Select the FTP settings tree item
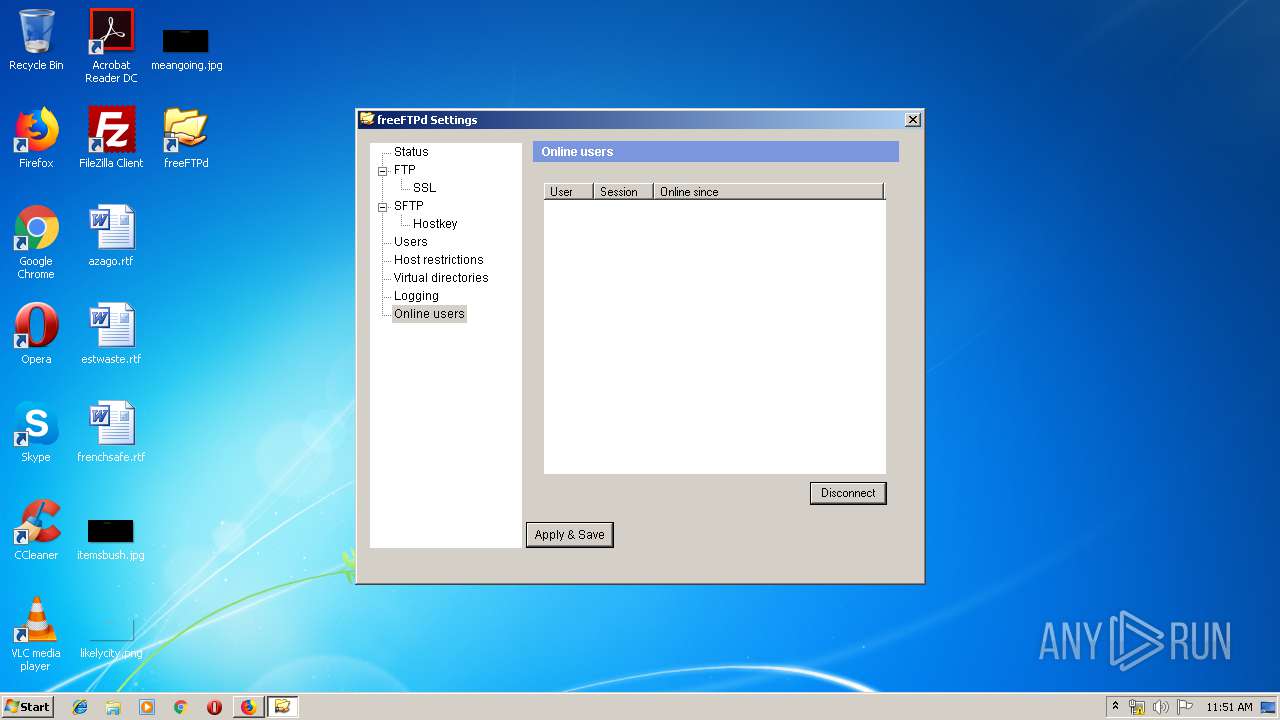The height and width of the screenshot is (720, 1280). point(404,170)
